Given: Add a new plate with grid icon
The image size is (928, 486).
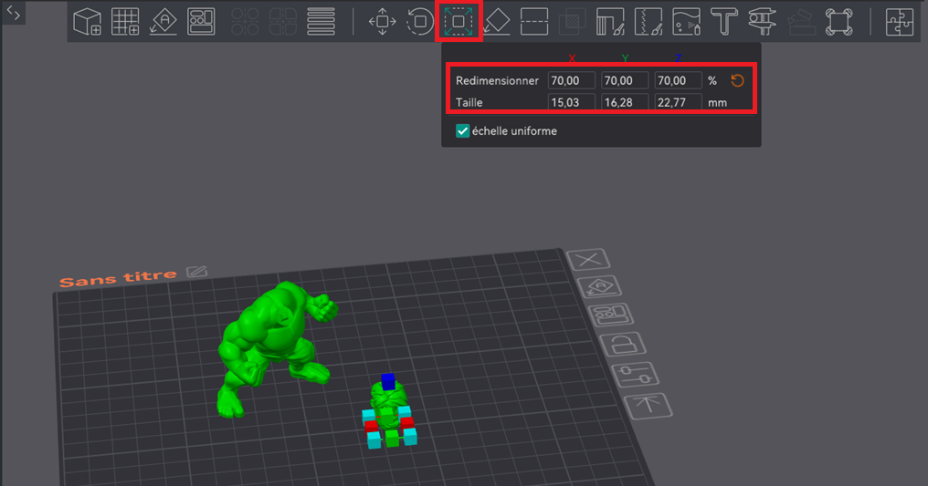Looking at the screenshot, I should click(x=125, y=21).
